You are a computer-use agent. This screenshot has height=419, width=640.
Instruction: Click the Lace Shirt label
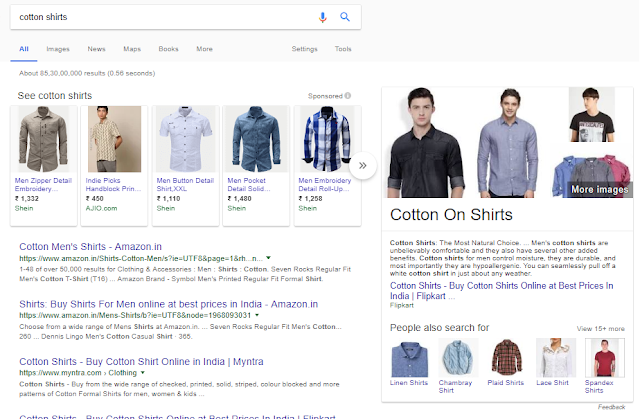tap(552, 383)
